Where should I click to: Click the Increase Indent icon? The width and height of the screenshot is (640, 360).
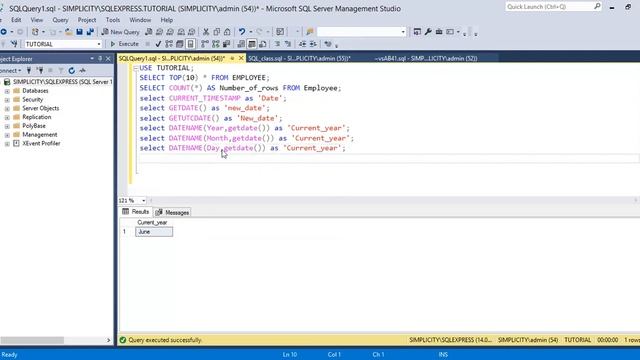[313, 44]
